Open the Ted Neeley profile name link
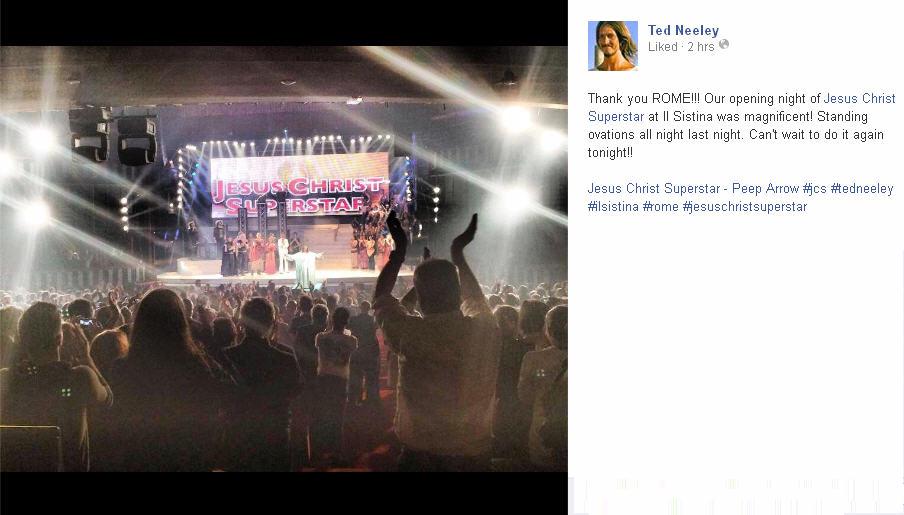 [683, 30]
